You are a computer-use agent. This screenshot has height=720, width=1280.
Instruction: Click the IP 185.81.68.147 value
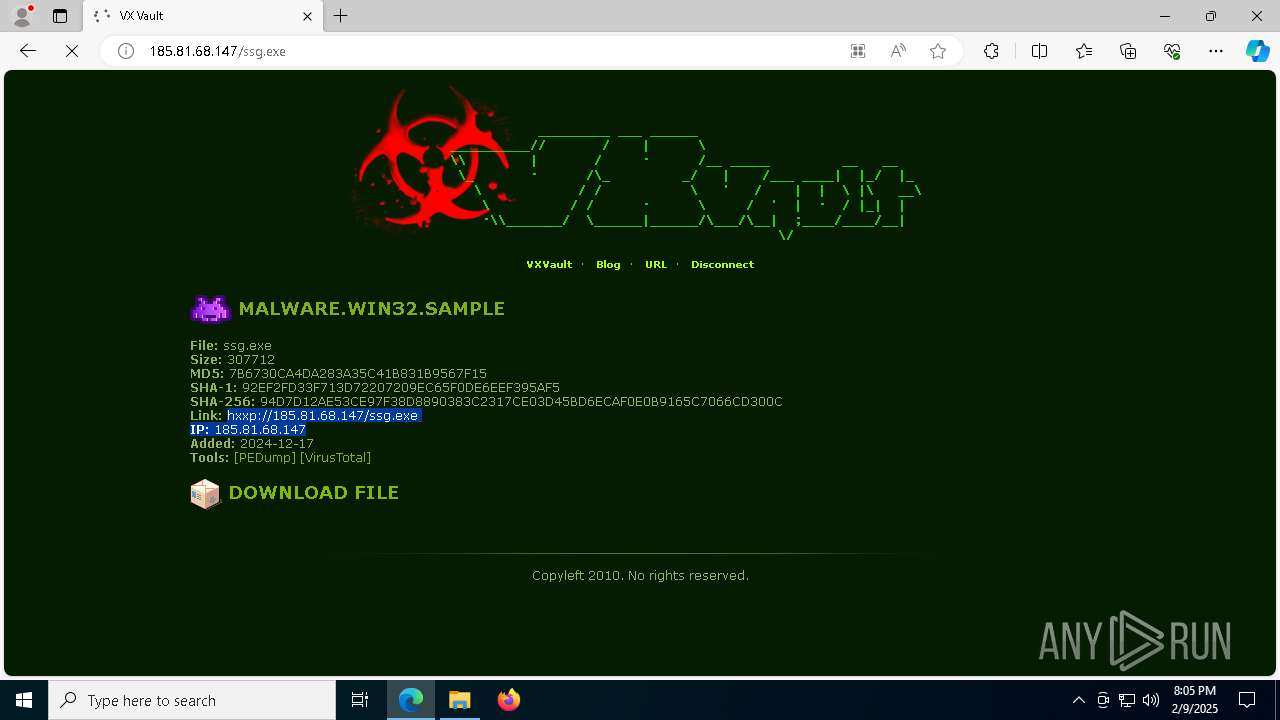[260, 429]
